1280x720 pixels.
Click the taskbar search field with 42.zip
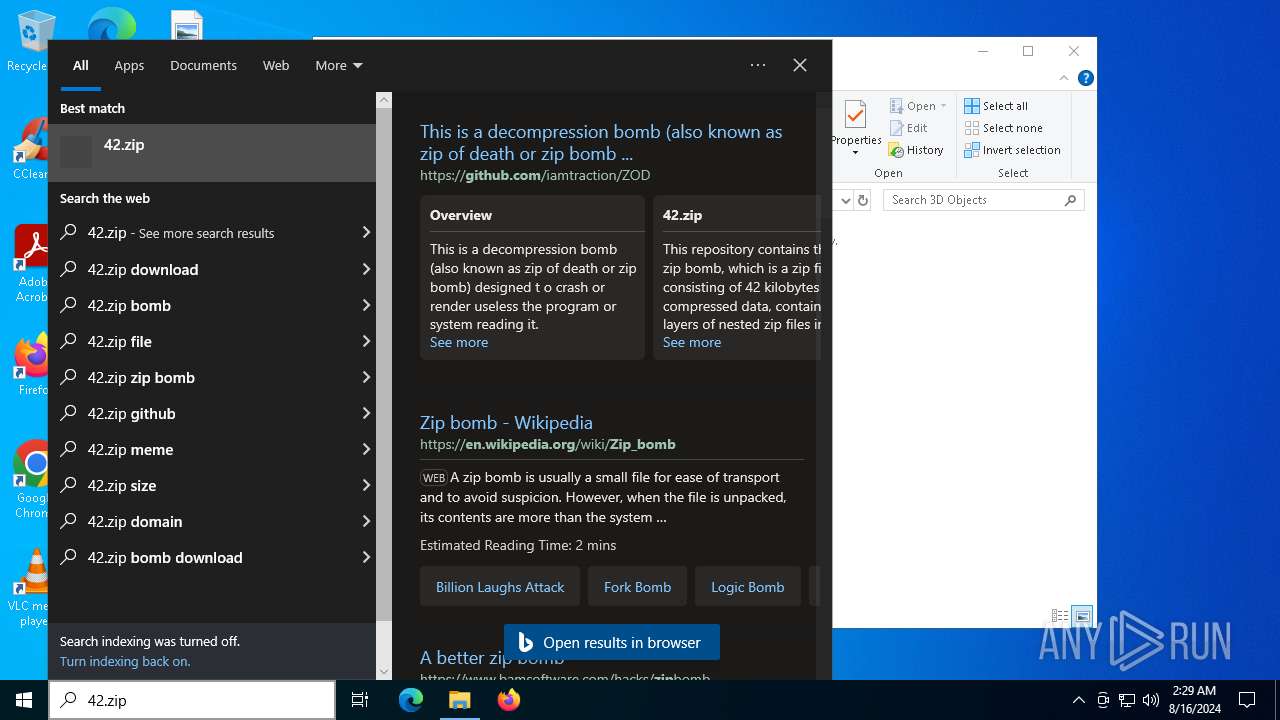(x=192, y=700)
